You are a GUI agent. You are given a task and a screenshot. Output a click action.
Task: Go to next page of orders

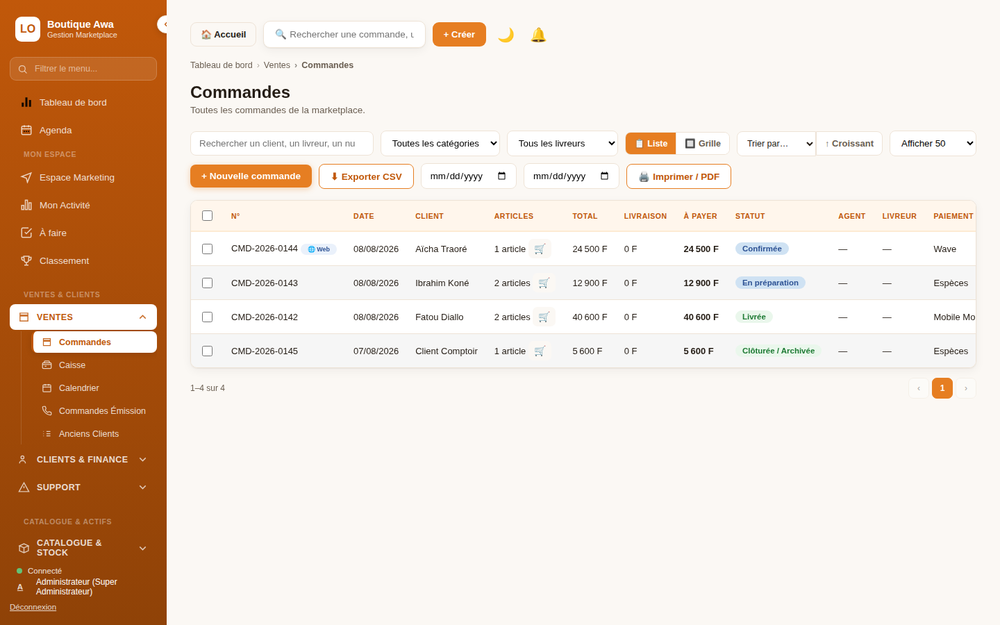966,388
